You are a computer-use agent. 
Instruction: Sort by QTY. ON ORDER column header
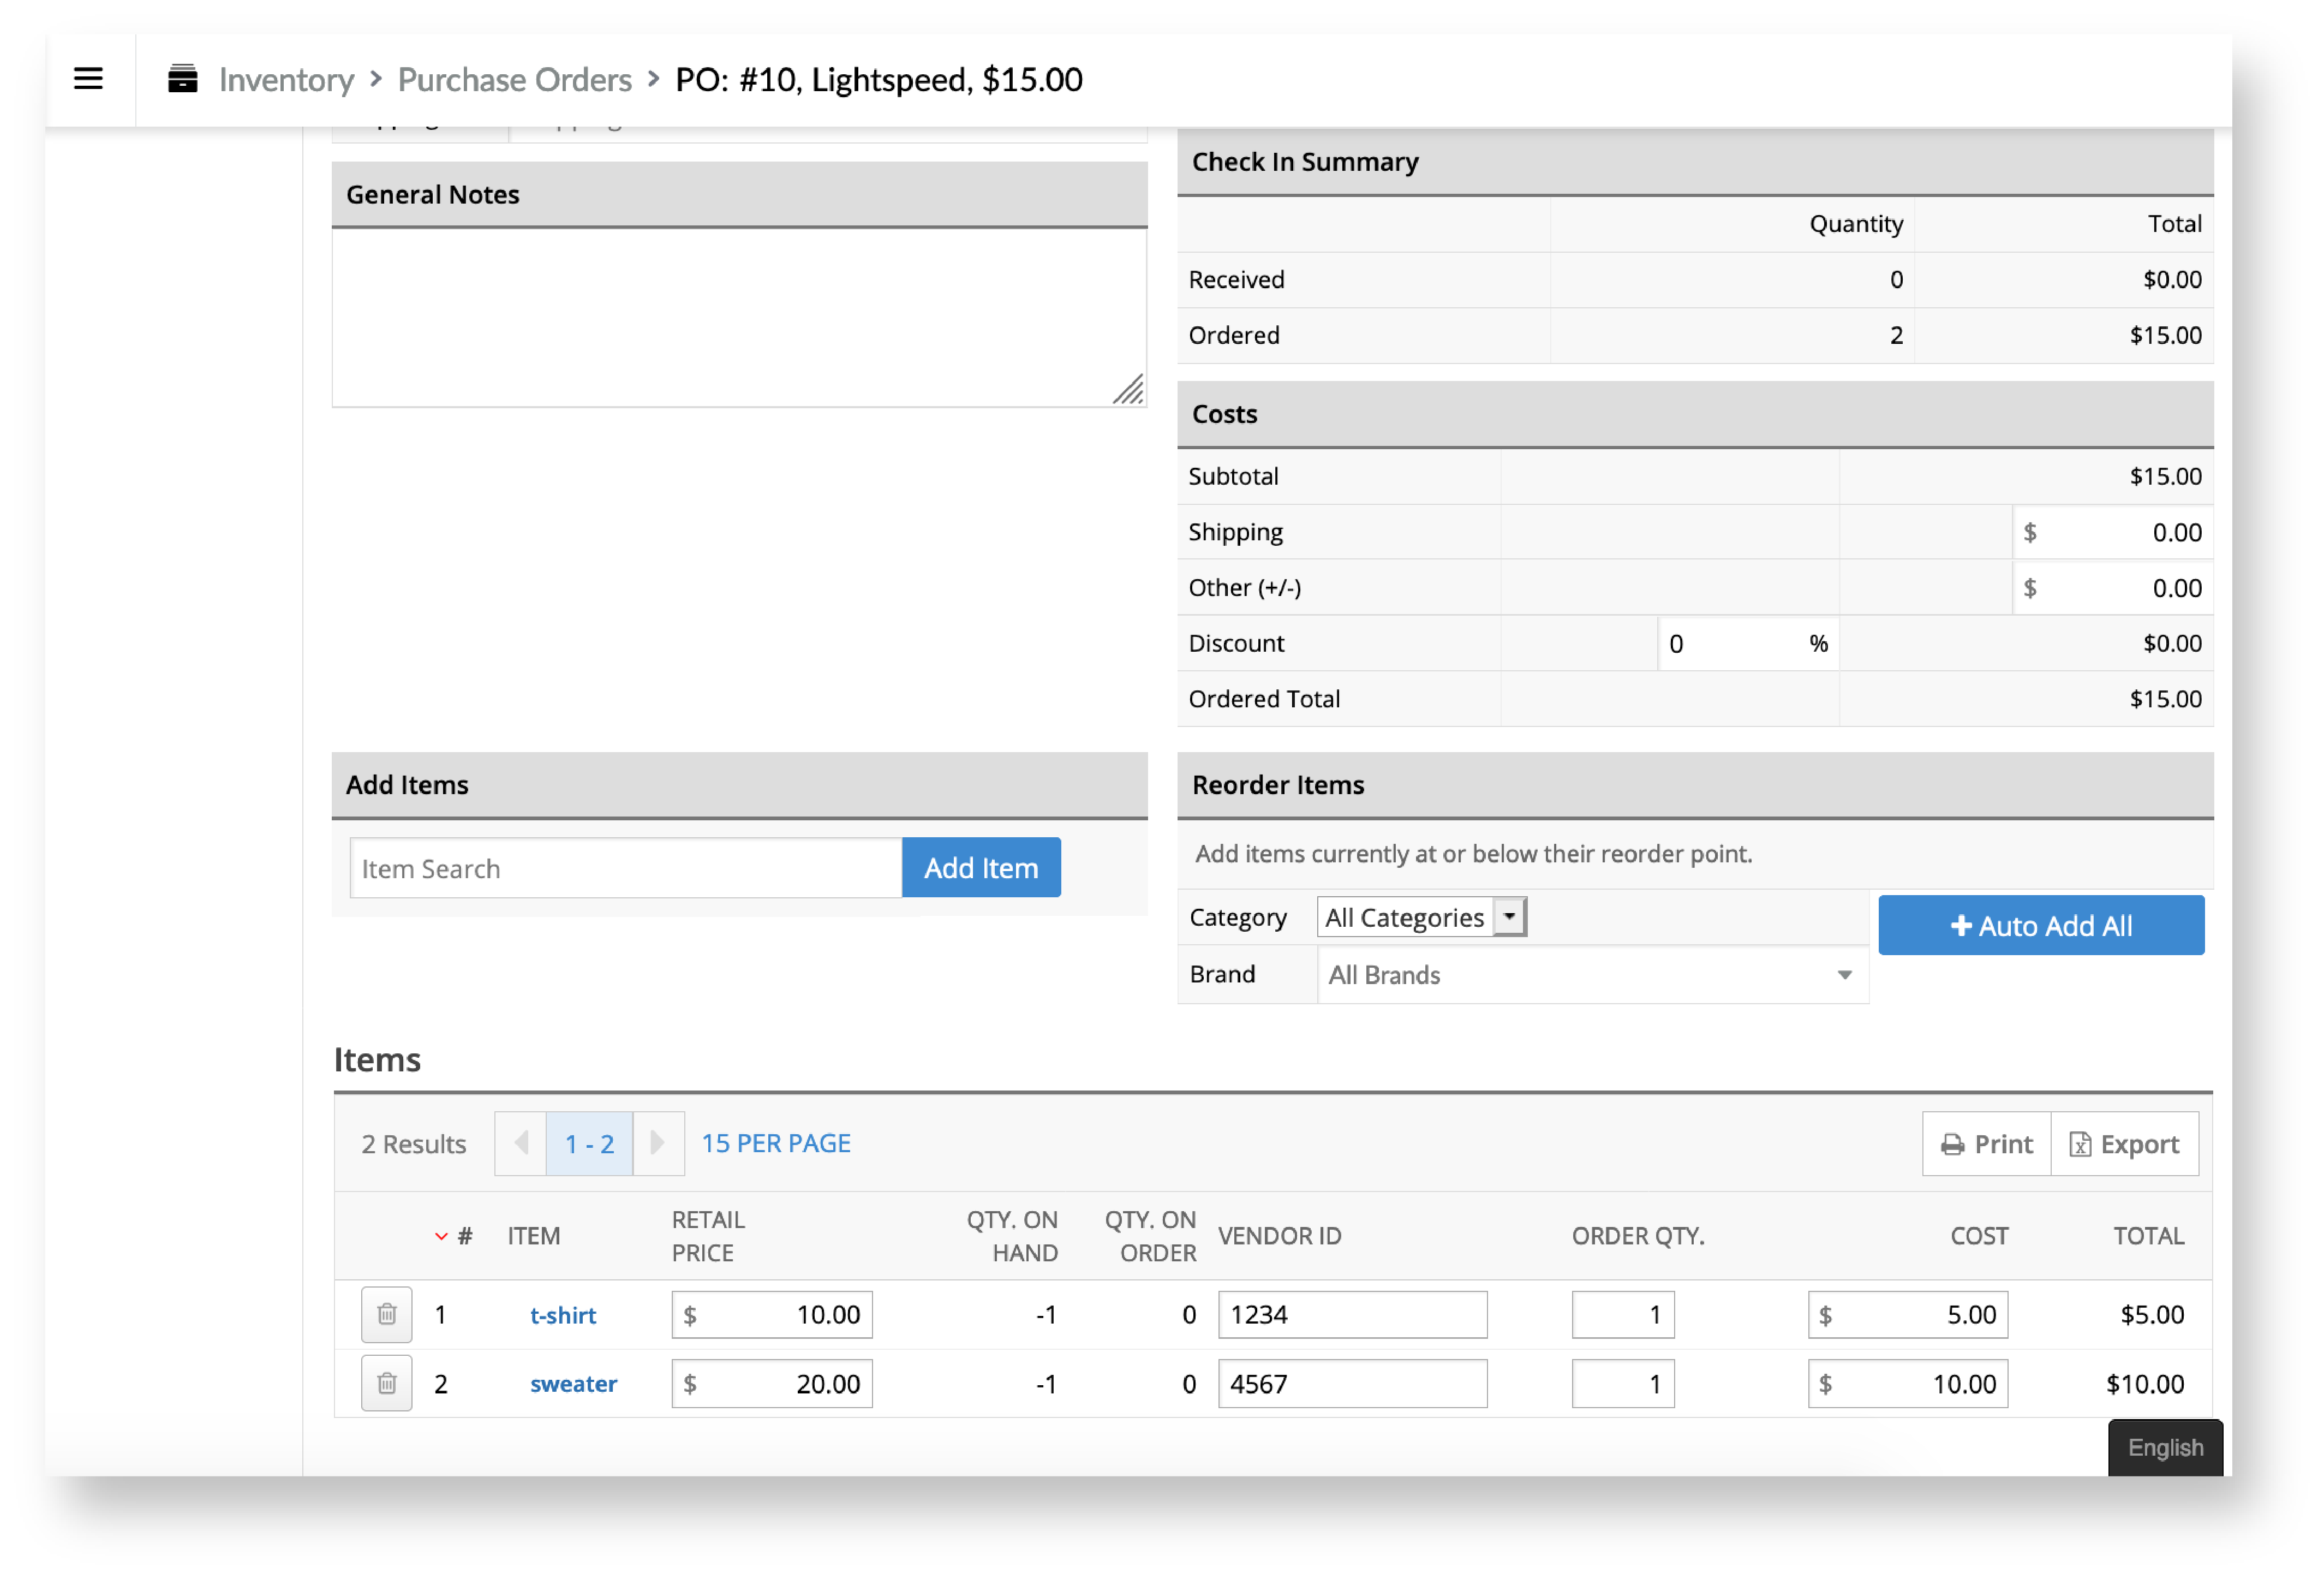1150,1236
